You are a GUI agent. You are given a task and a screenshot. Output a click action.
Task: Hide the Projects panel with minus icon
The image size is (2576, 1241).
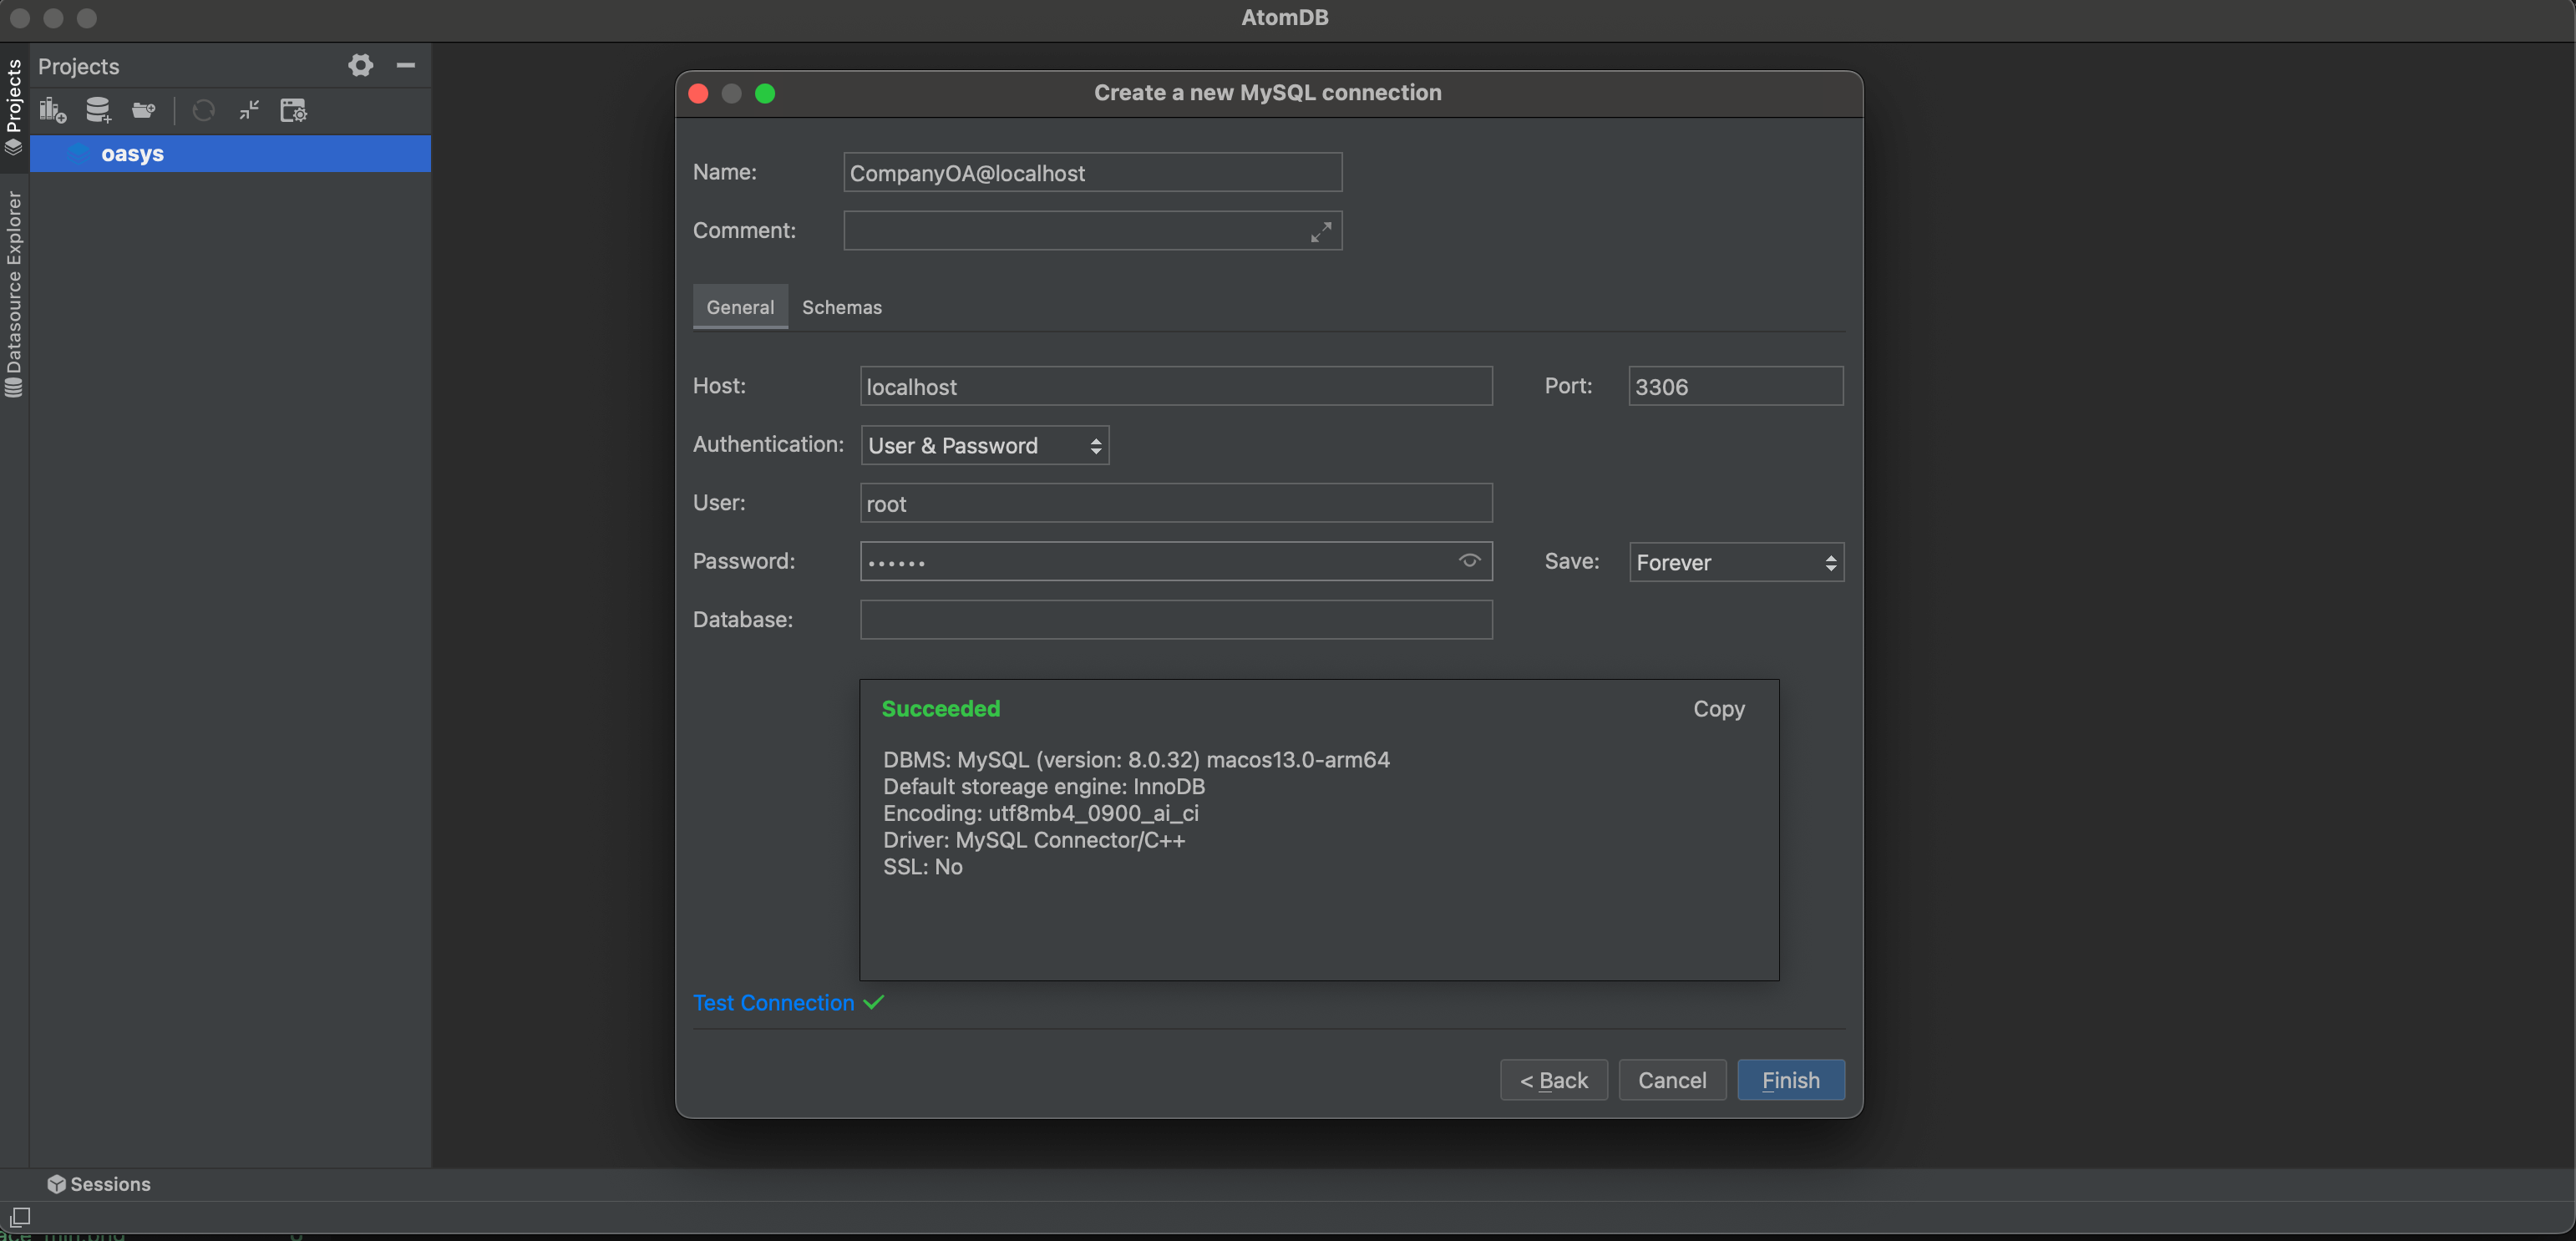click(405, 66)
